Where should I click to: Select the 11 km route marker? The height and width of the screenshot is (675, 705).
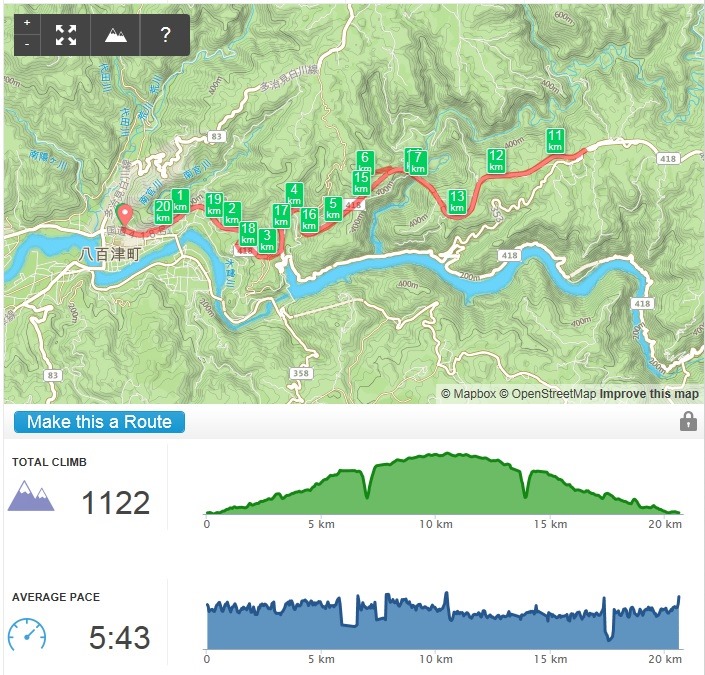[x=555, y=141]
